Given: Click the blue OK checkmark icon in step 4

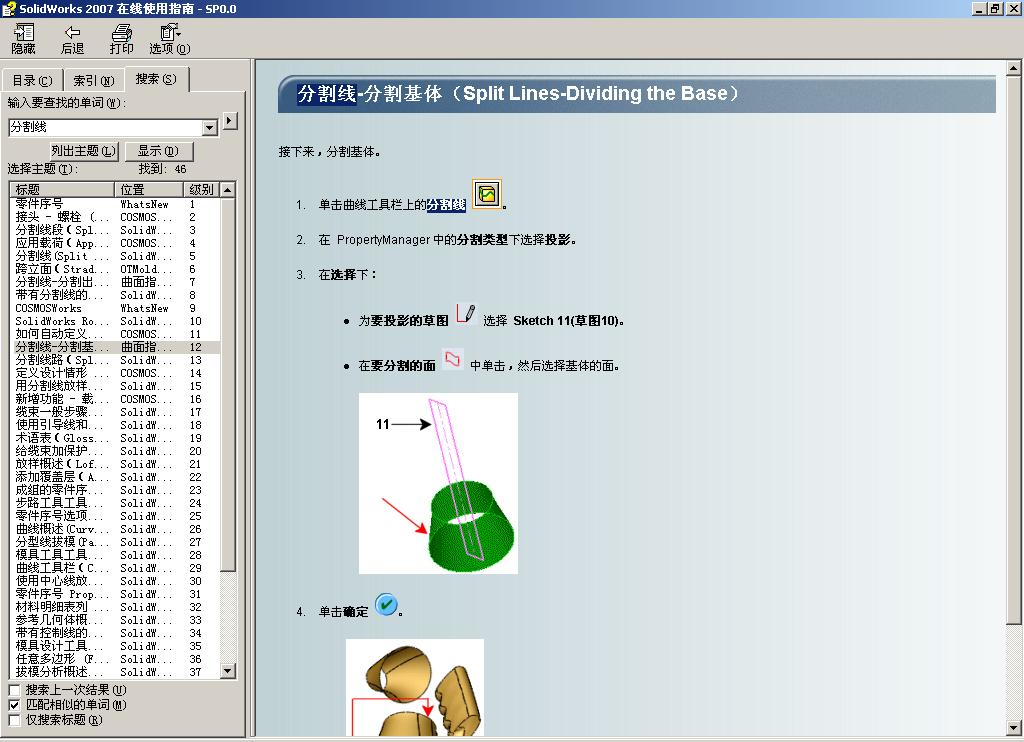Looking at the screenshot, I should [386, 604].
